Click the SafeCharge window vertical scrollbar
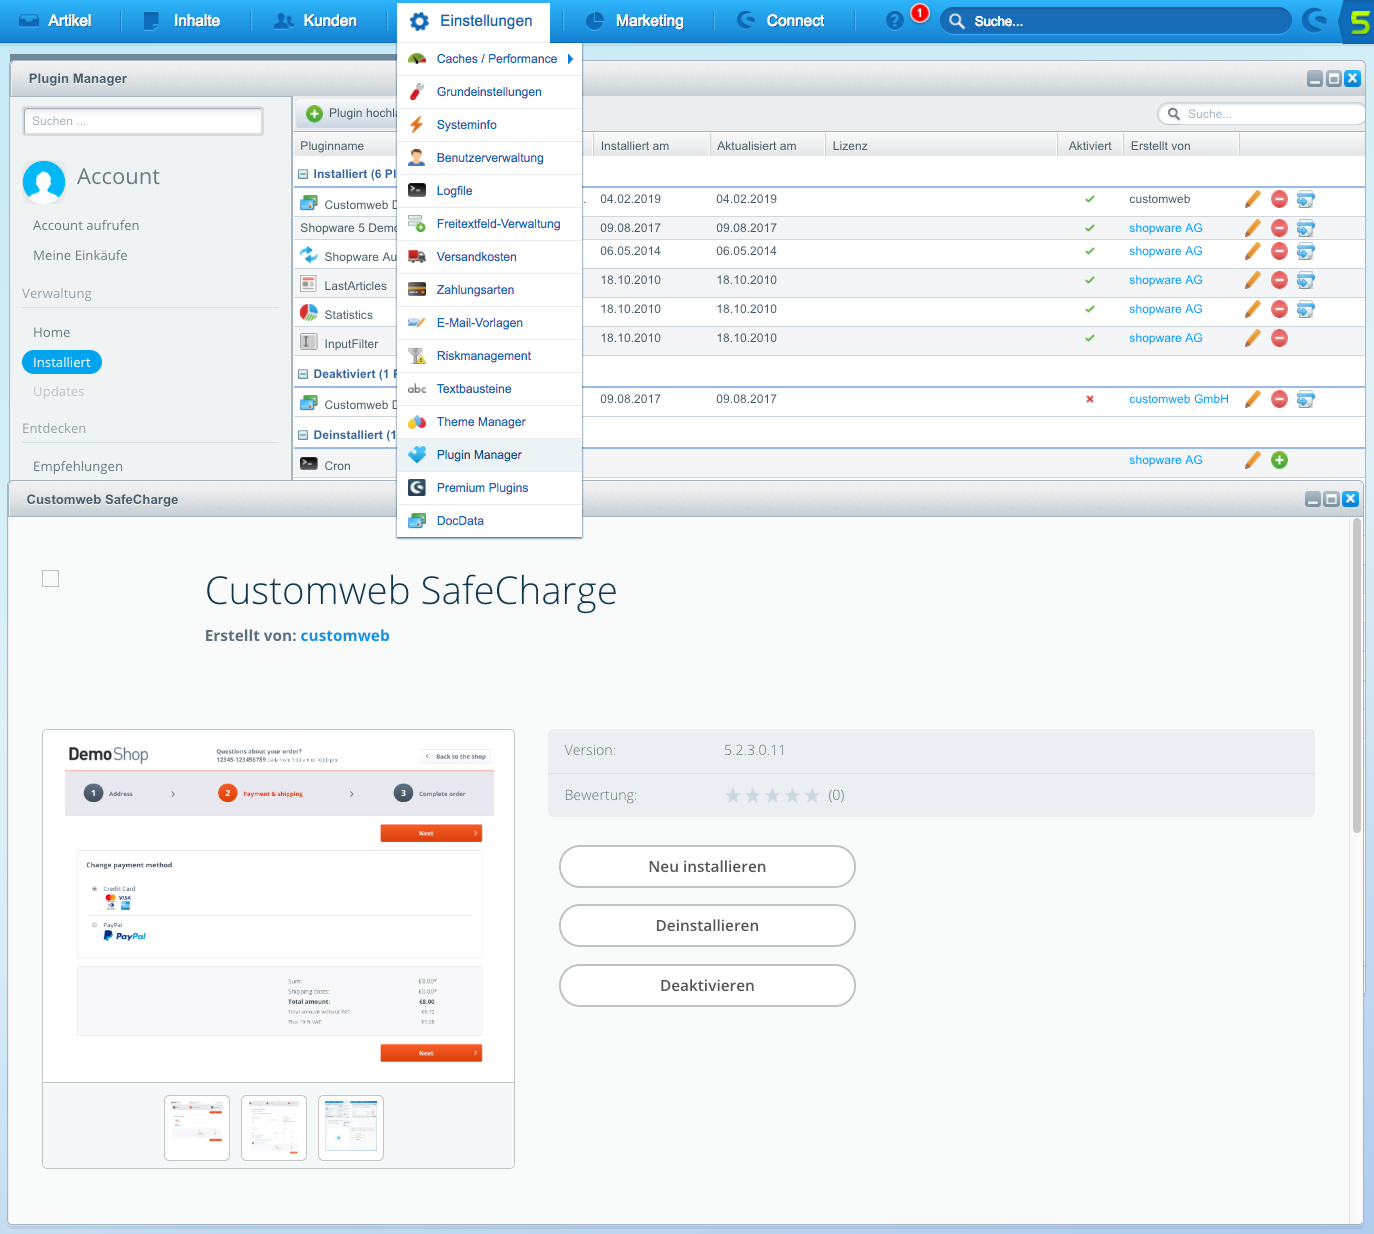Viewport: 1374px width, 1234px height. [1357, 676]
